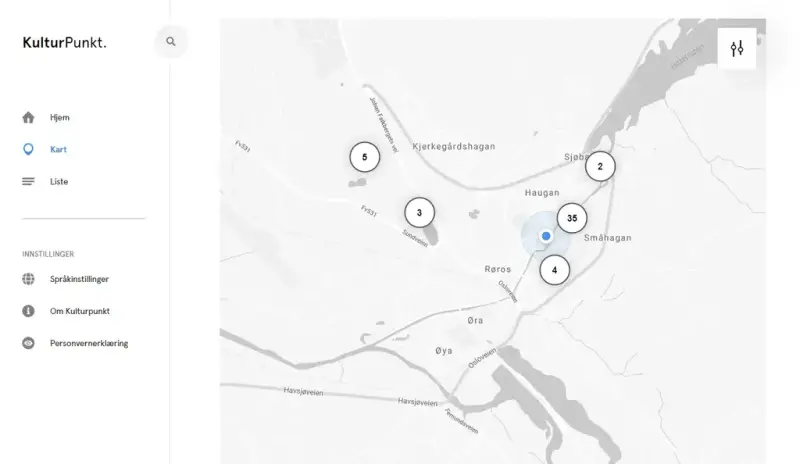Click the blue current location dot
The height and width of the screenshot is (464, 800).
(546, 236)
